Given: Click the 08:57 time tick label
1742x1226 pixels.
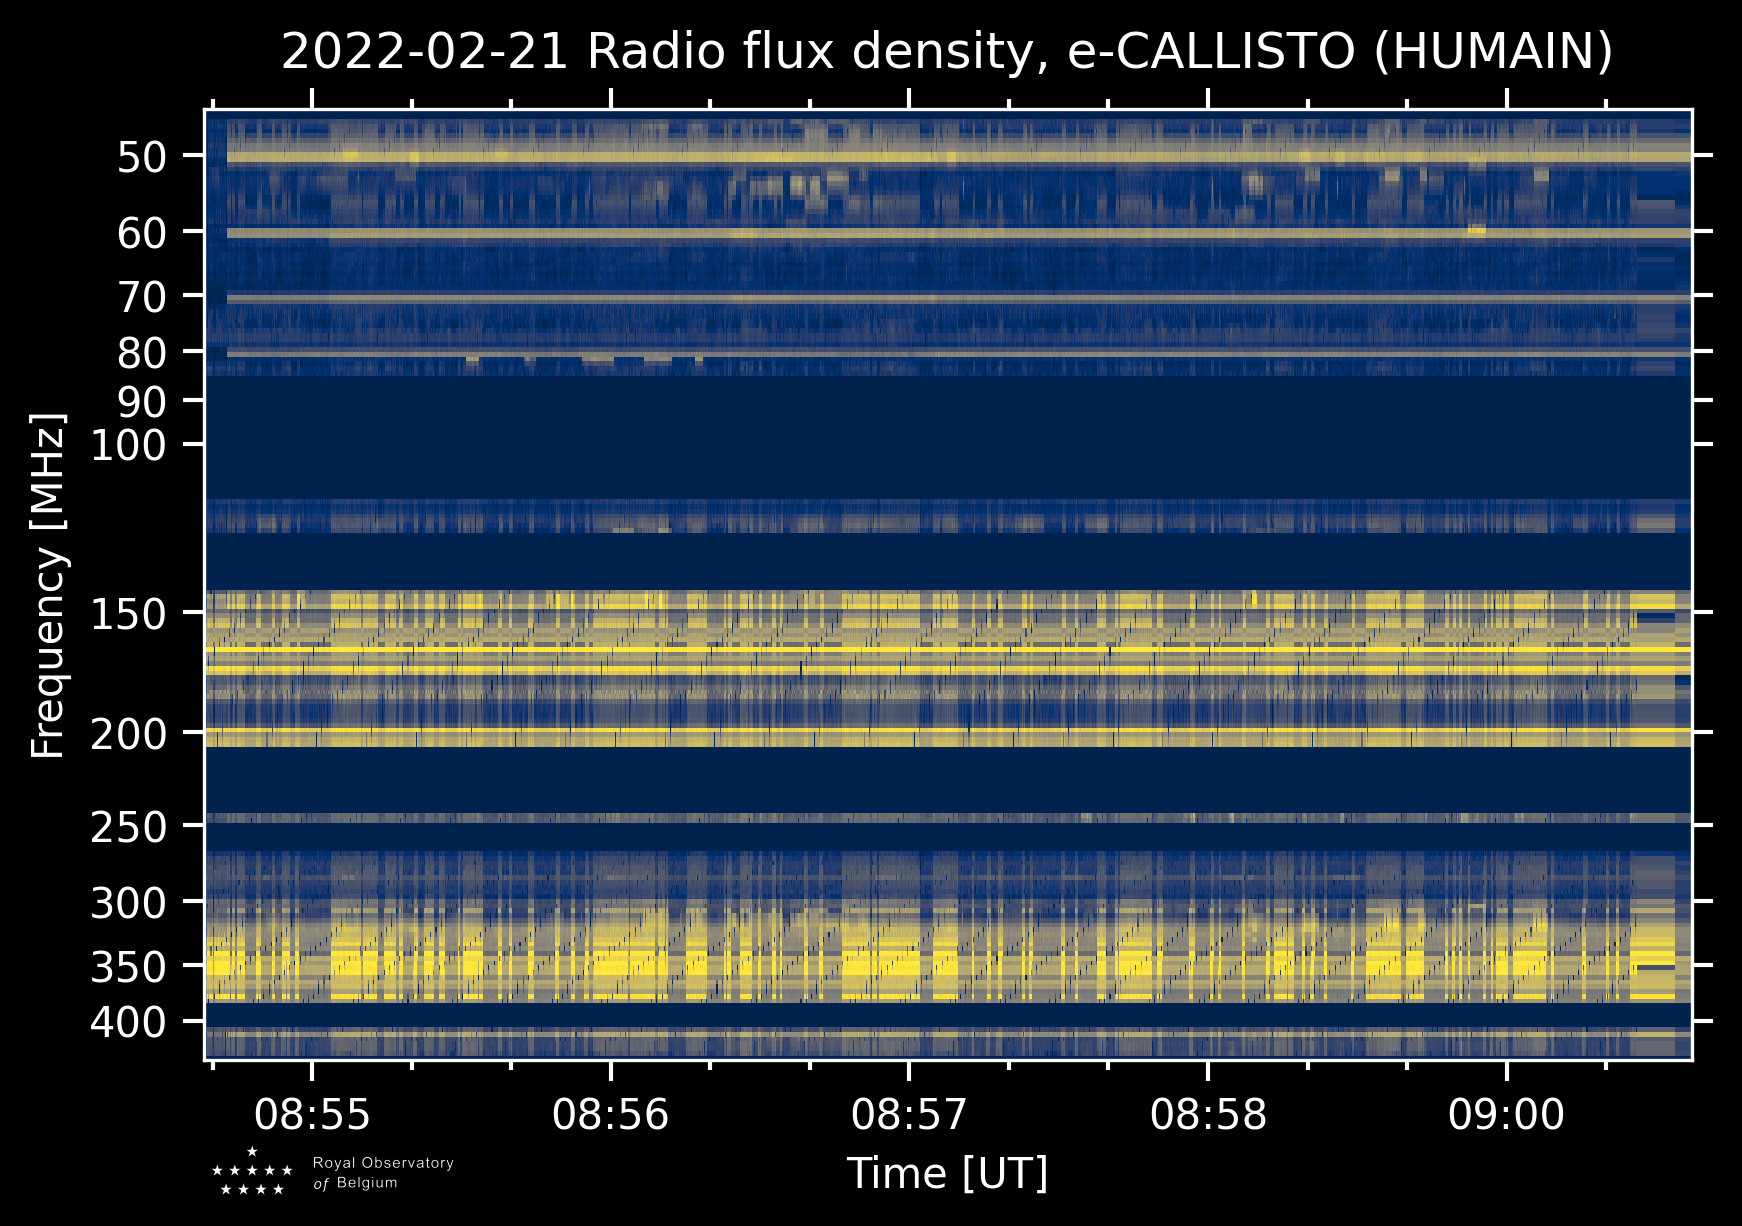Looking at the screenshot, I should (909, 1114).
